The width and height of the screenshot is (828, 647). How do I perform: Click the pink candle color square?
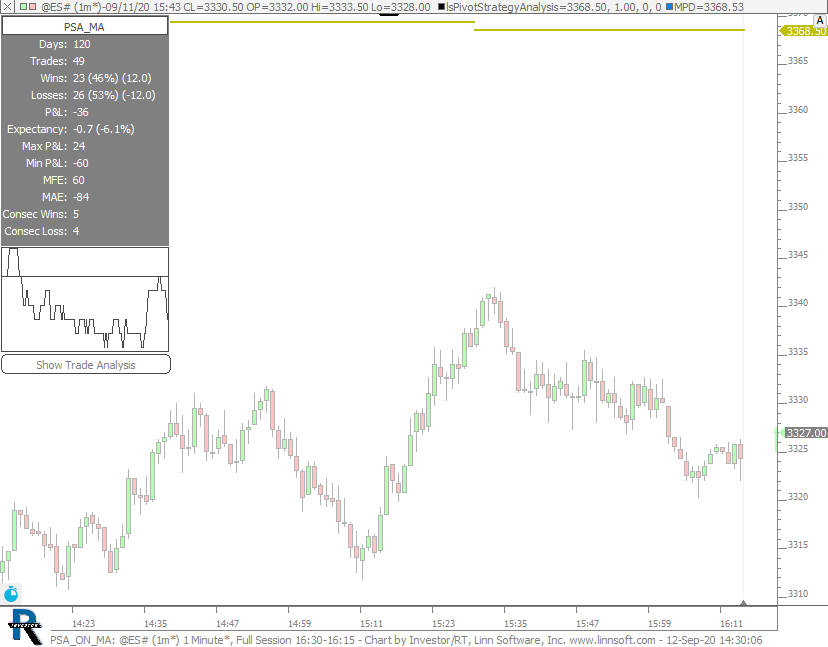pyautogui.click(x=33, y=7)
